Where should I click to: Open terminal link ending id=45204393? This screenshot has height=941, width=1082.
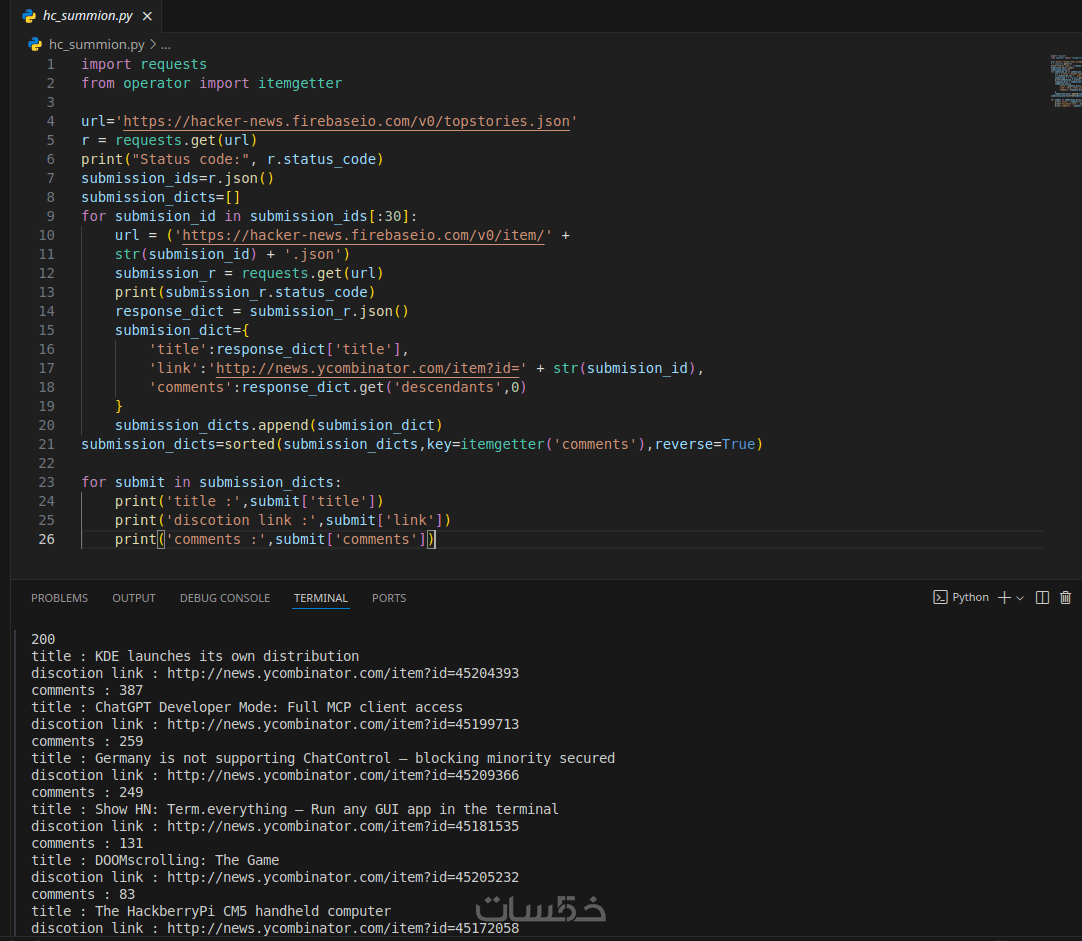coord(343,673)
